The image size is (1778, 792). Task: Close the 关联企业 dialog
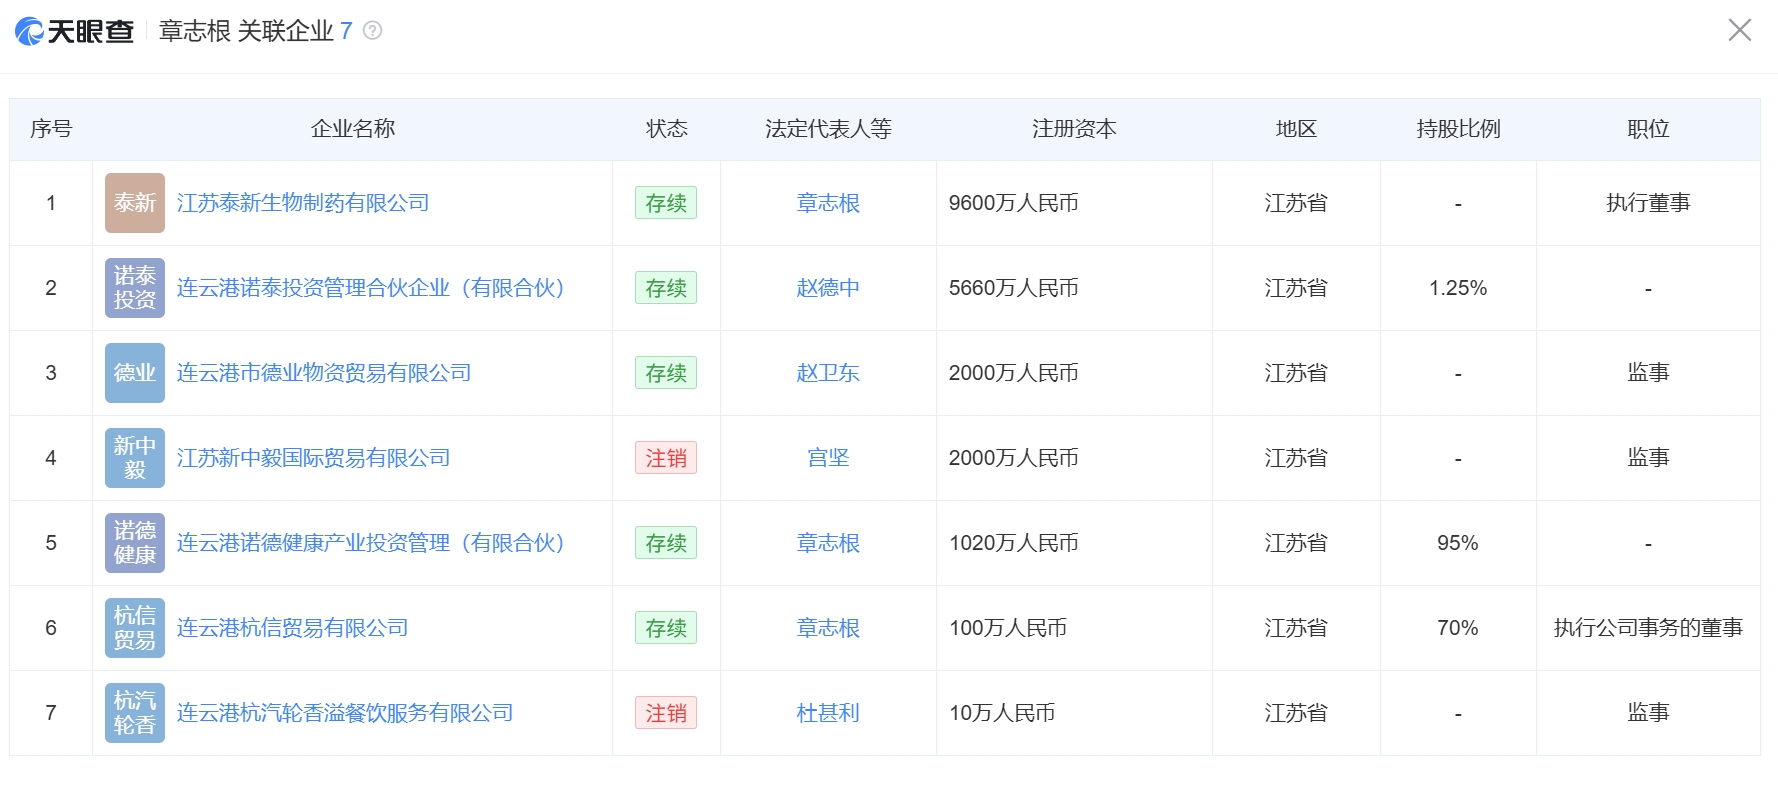[x=1739, y=30]
